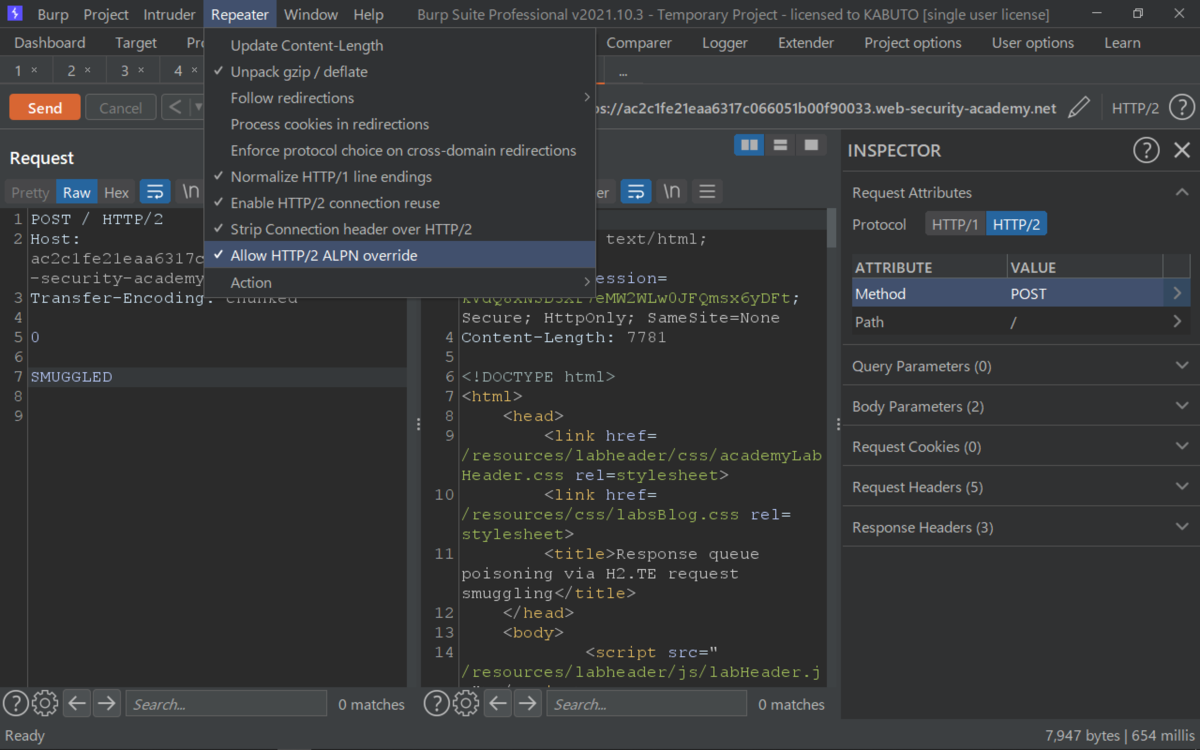Go to next match in Response search
Screen dimensions: 1200x750
coord(527,703)
